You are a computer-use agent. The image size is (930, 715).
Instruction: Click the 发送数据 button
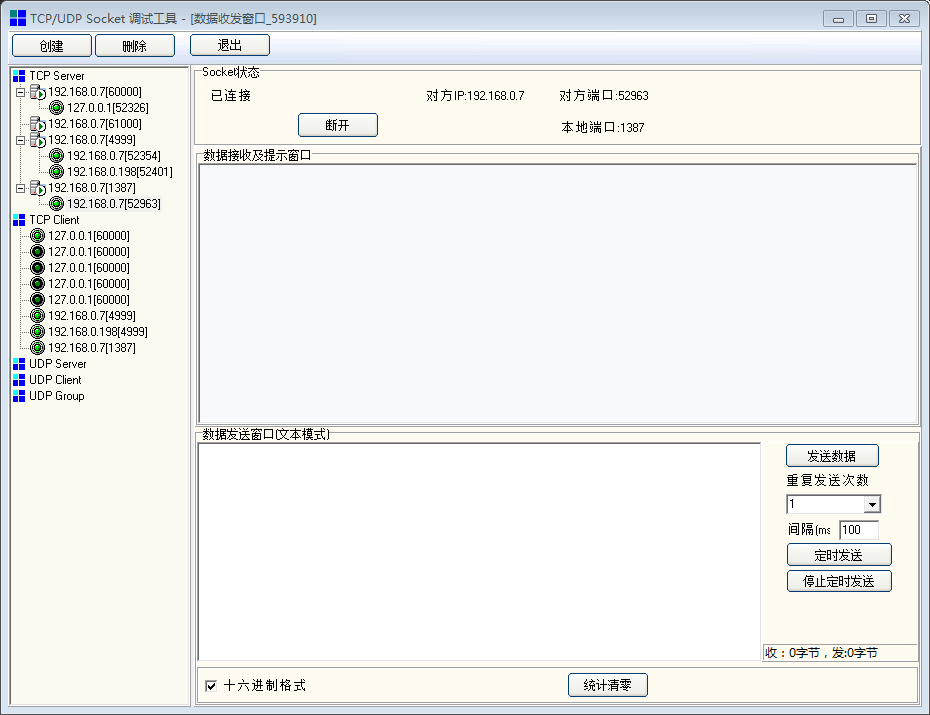click(x=832, y=456)
